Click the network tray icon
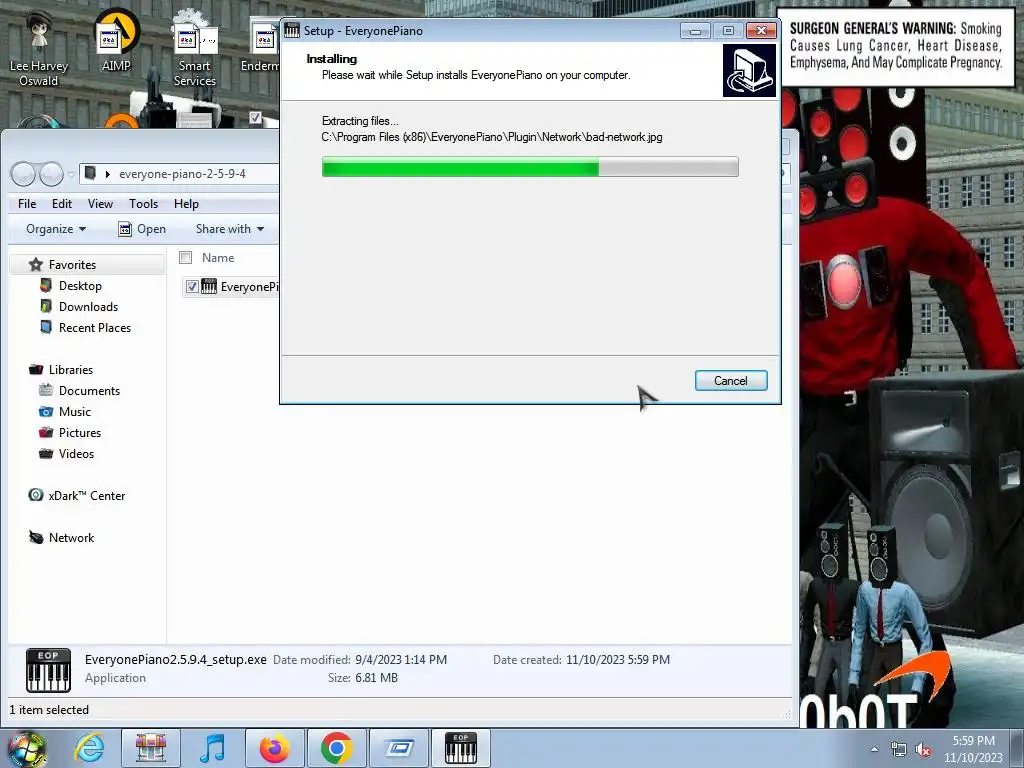 pos(898,749)
